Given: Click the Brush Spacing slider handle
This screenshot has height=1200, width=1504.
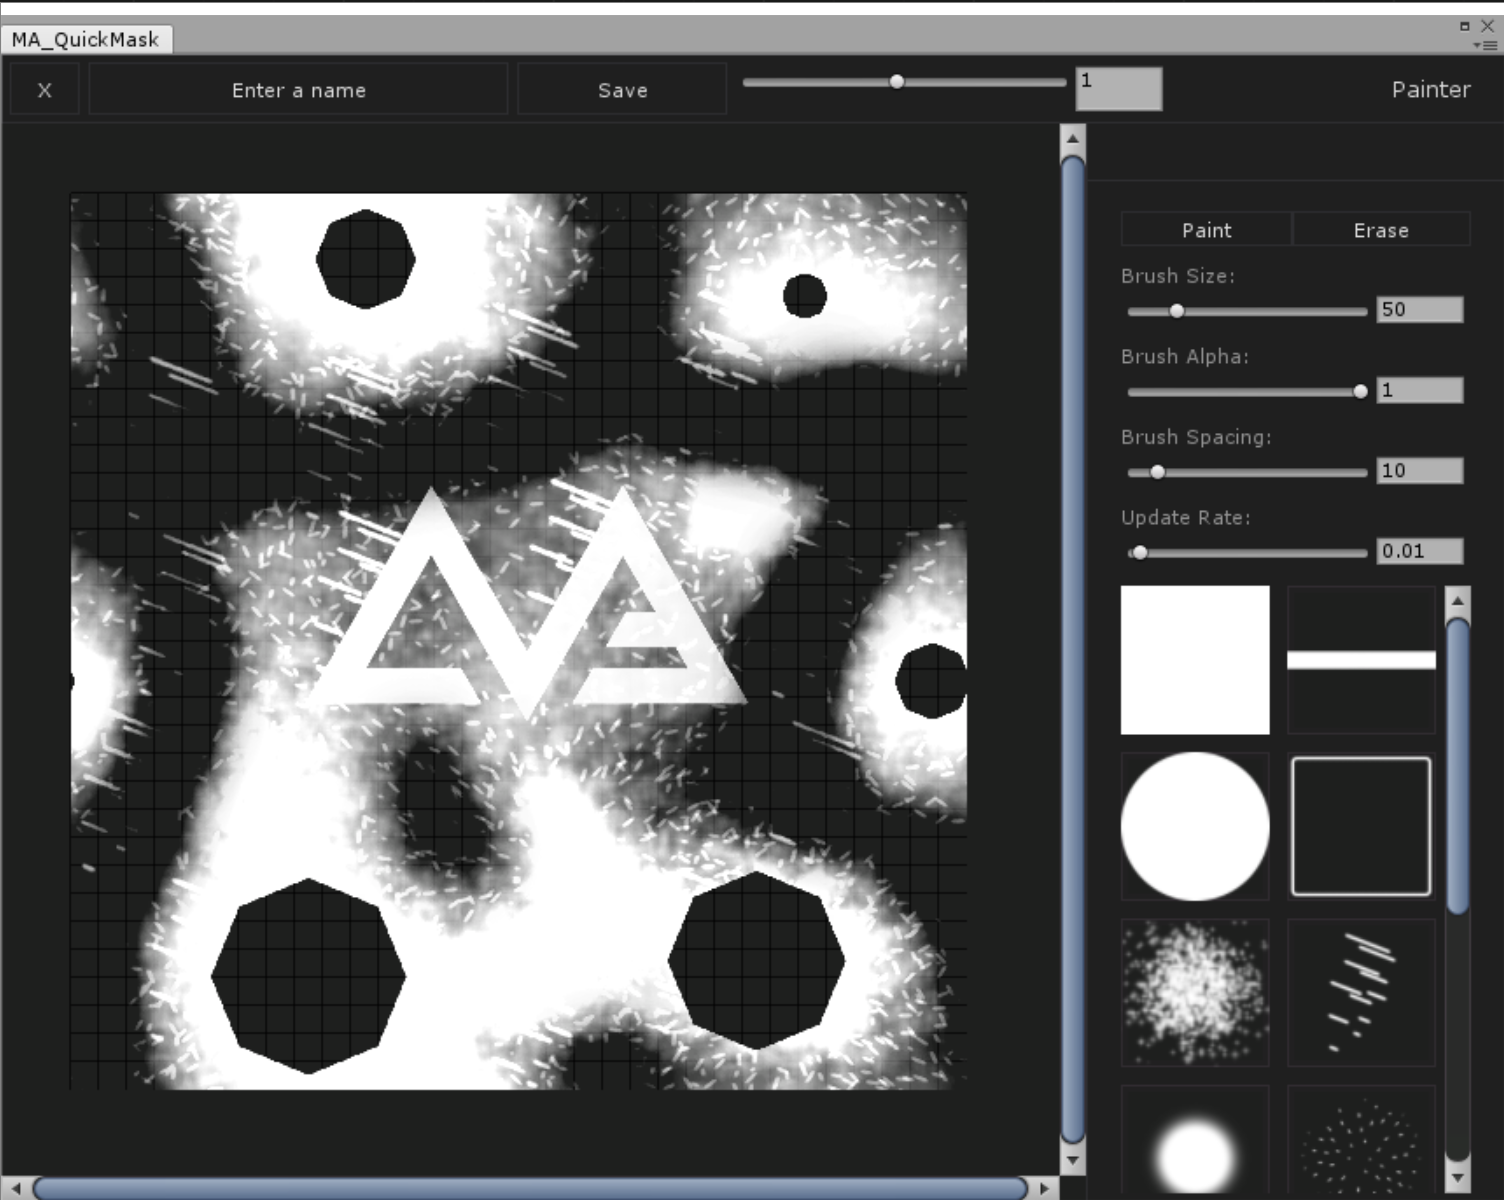Looking at the screenshot, I should pyautogui.click(x=1158, y=472).
